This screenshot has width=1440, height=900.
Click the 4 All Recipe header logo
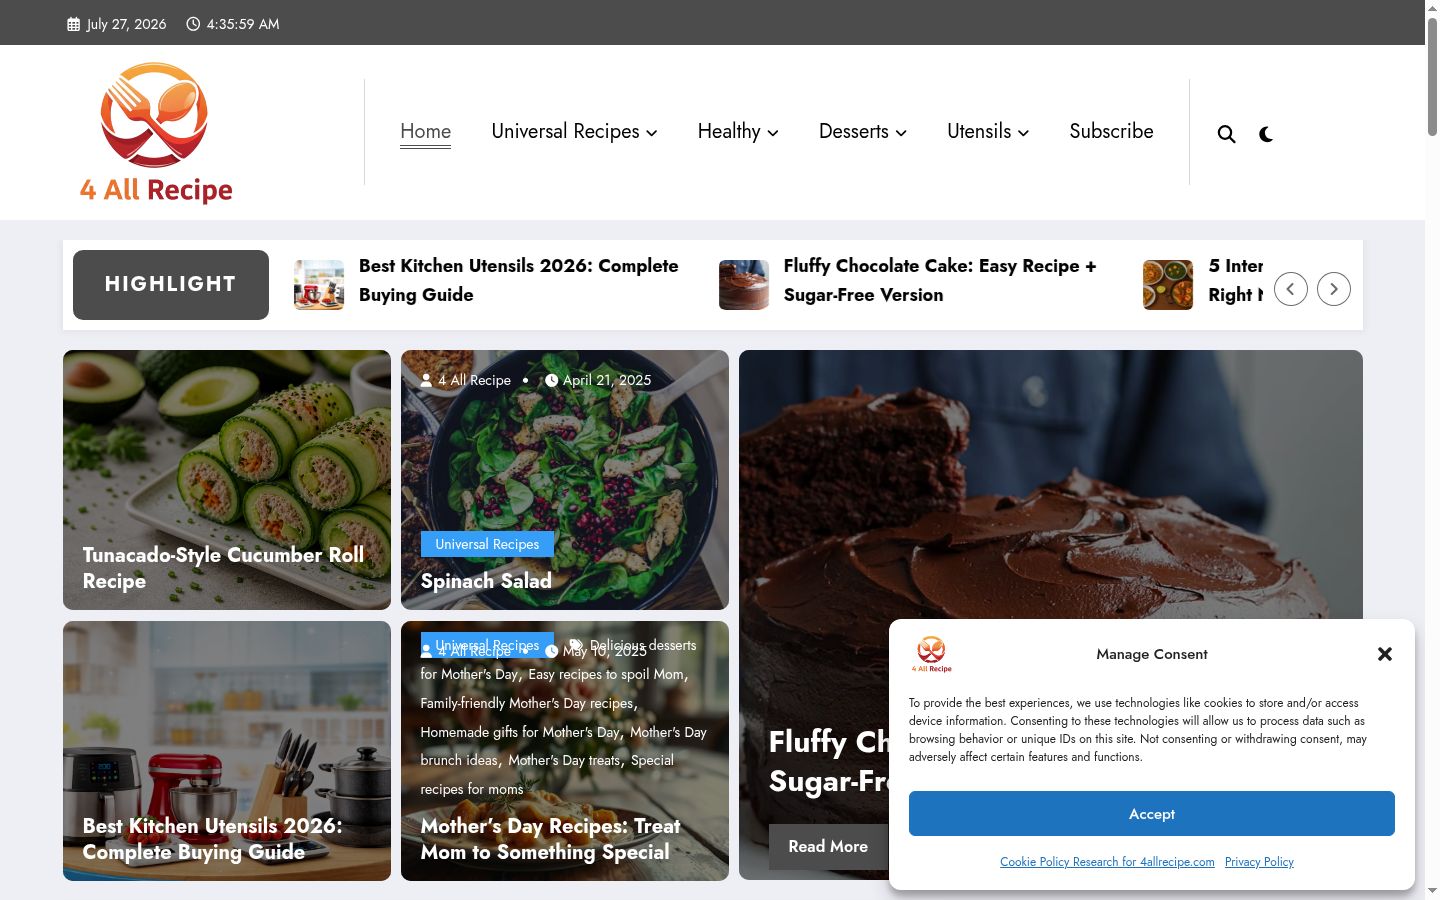tap(156, 133)
